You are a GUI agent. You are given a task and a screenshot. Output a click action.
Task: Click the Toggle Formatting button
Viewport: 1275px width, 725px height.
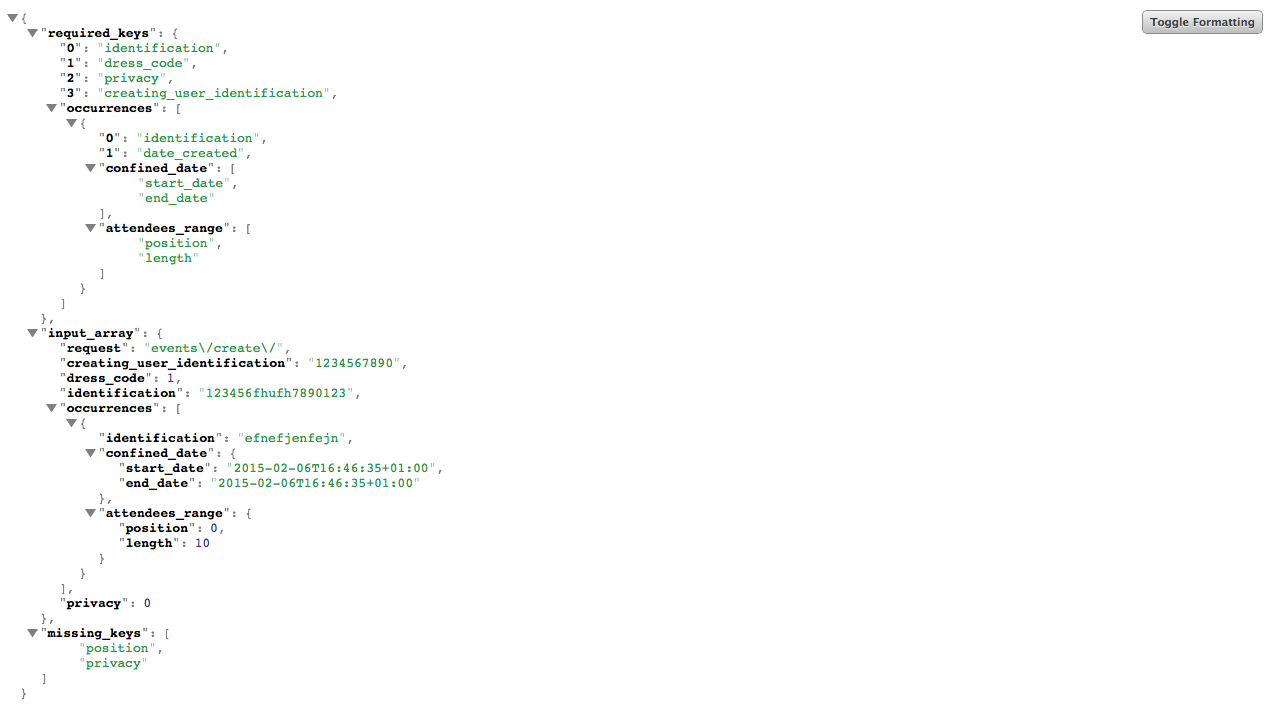[1202, 22]
